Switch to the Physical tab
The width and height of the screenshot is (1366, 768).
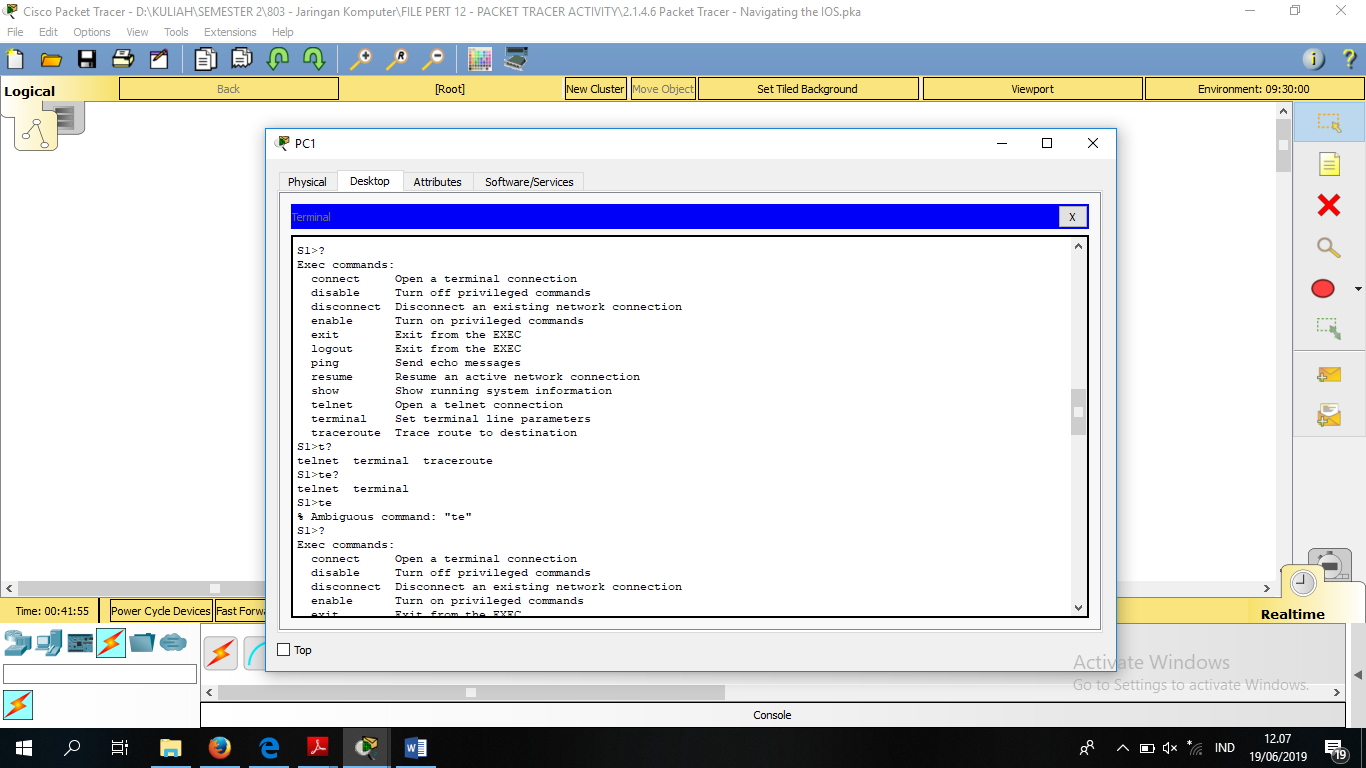tap(307, 182)
